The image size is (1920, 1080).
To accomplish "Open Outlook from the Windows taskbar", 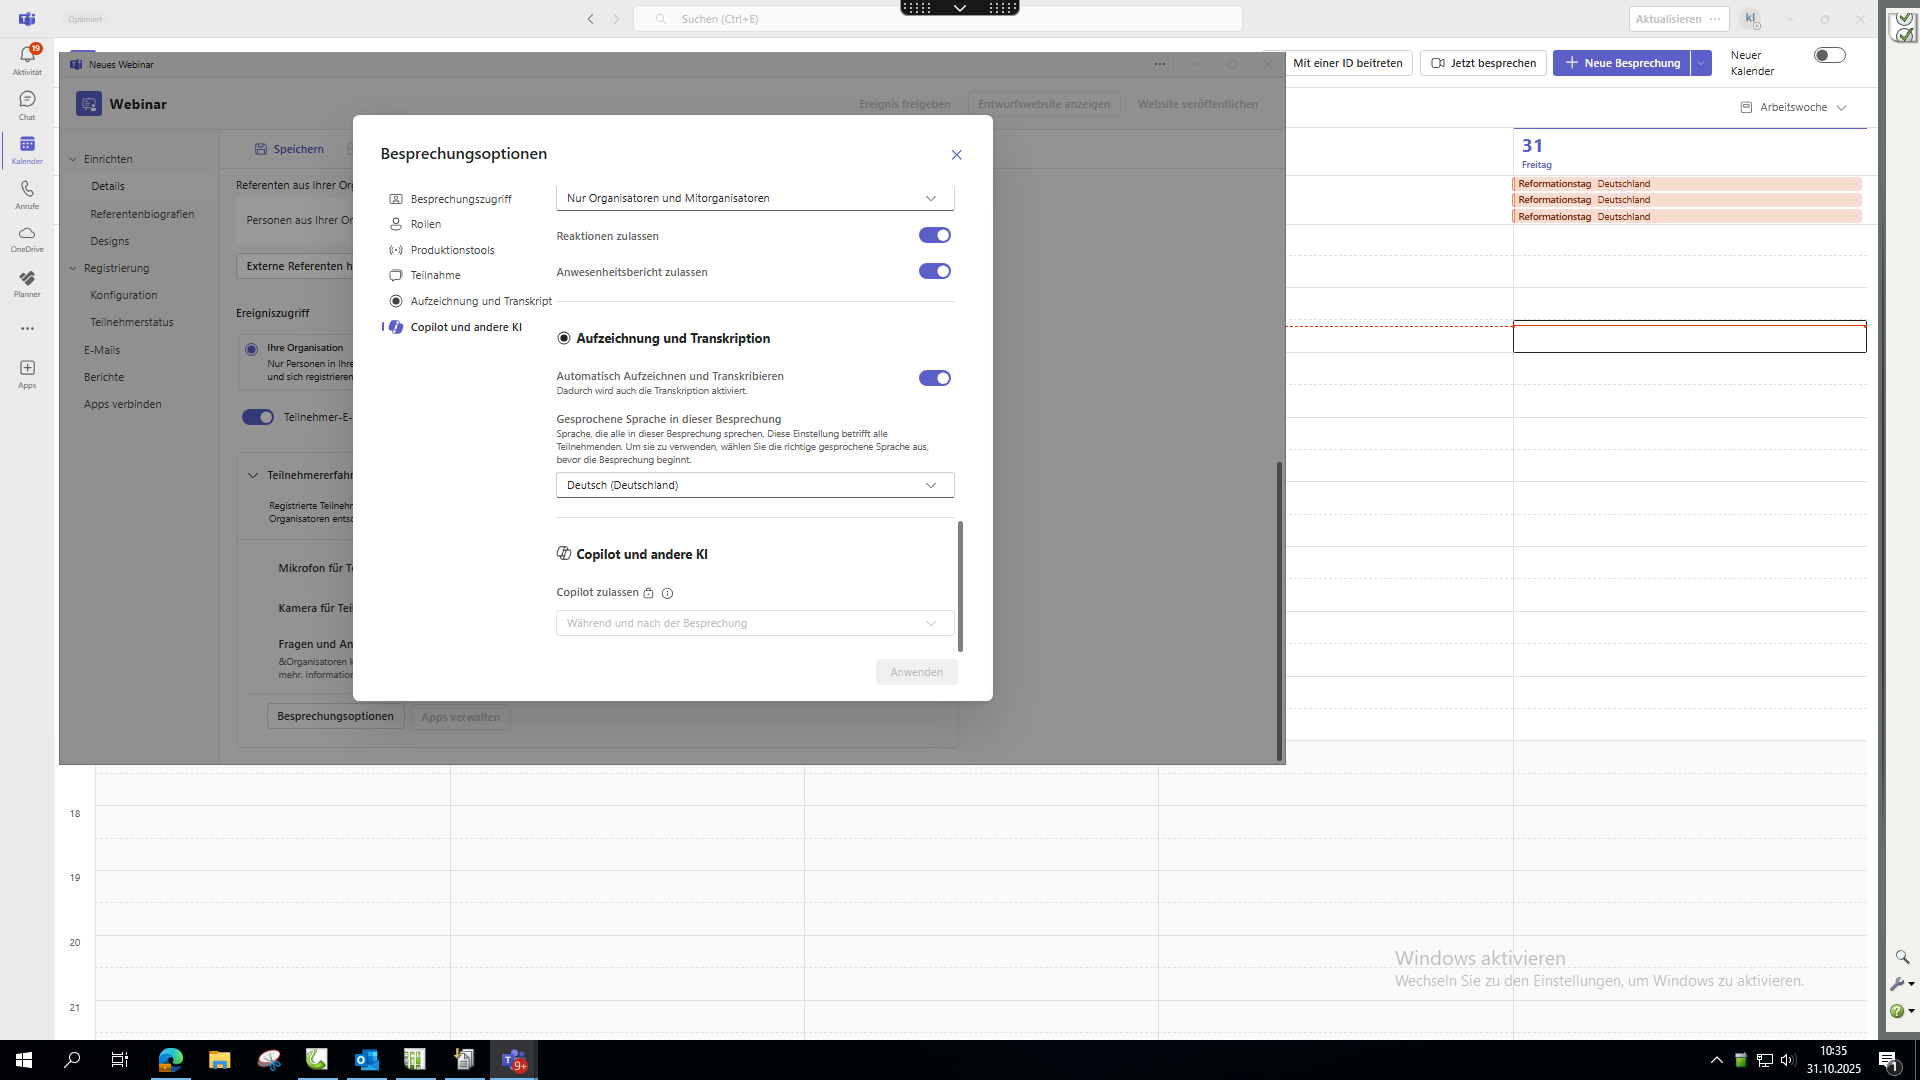I will coord(366,1060).
